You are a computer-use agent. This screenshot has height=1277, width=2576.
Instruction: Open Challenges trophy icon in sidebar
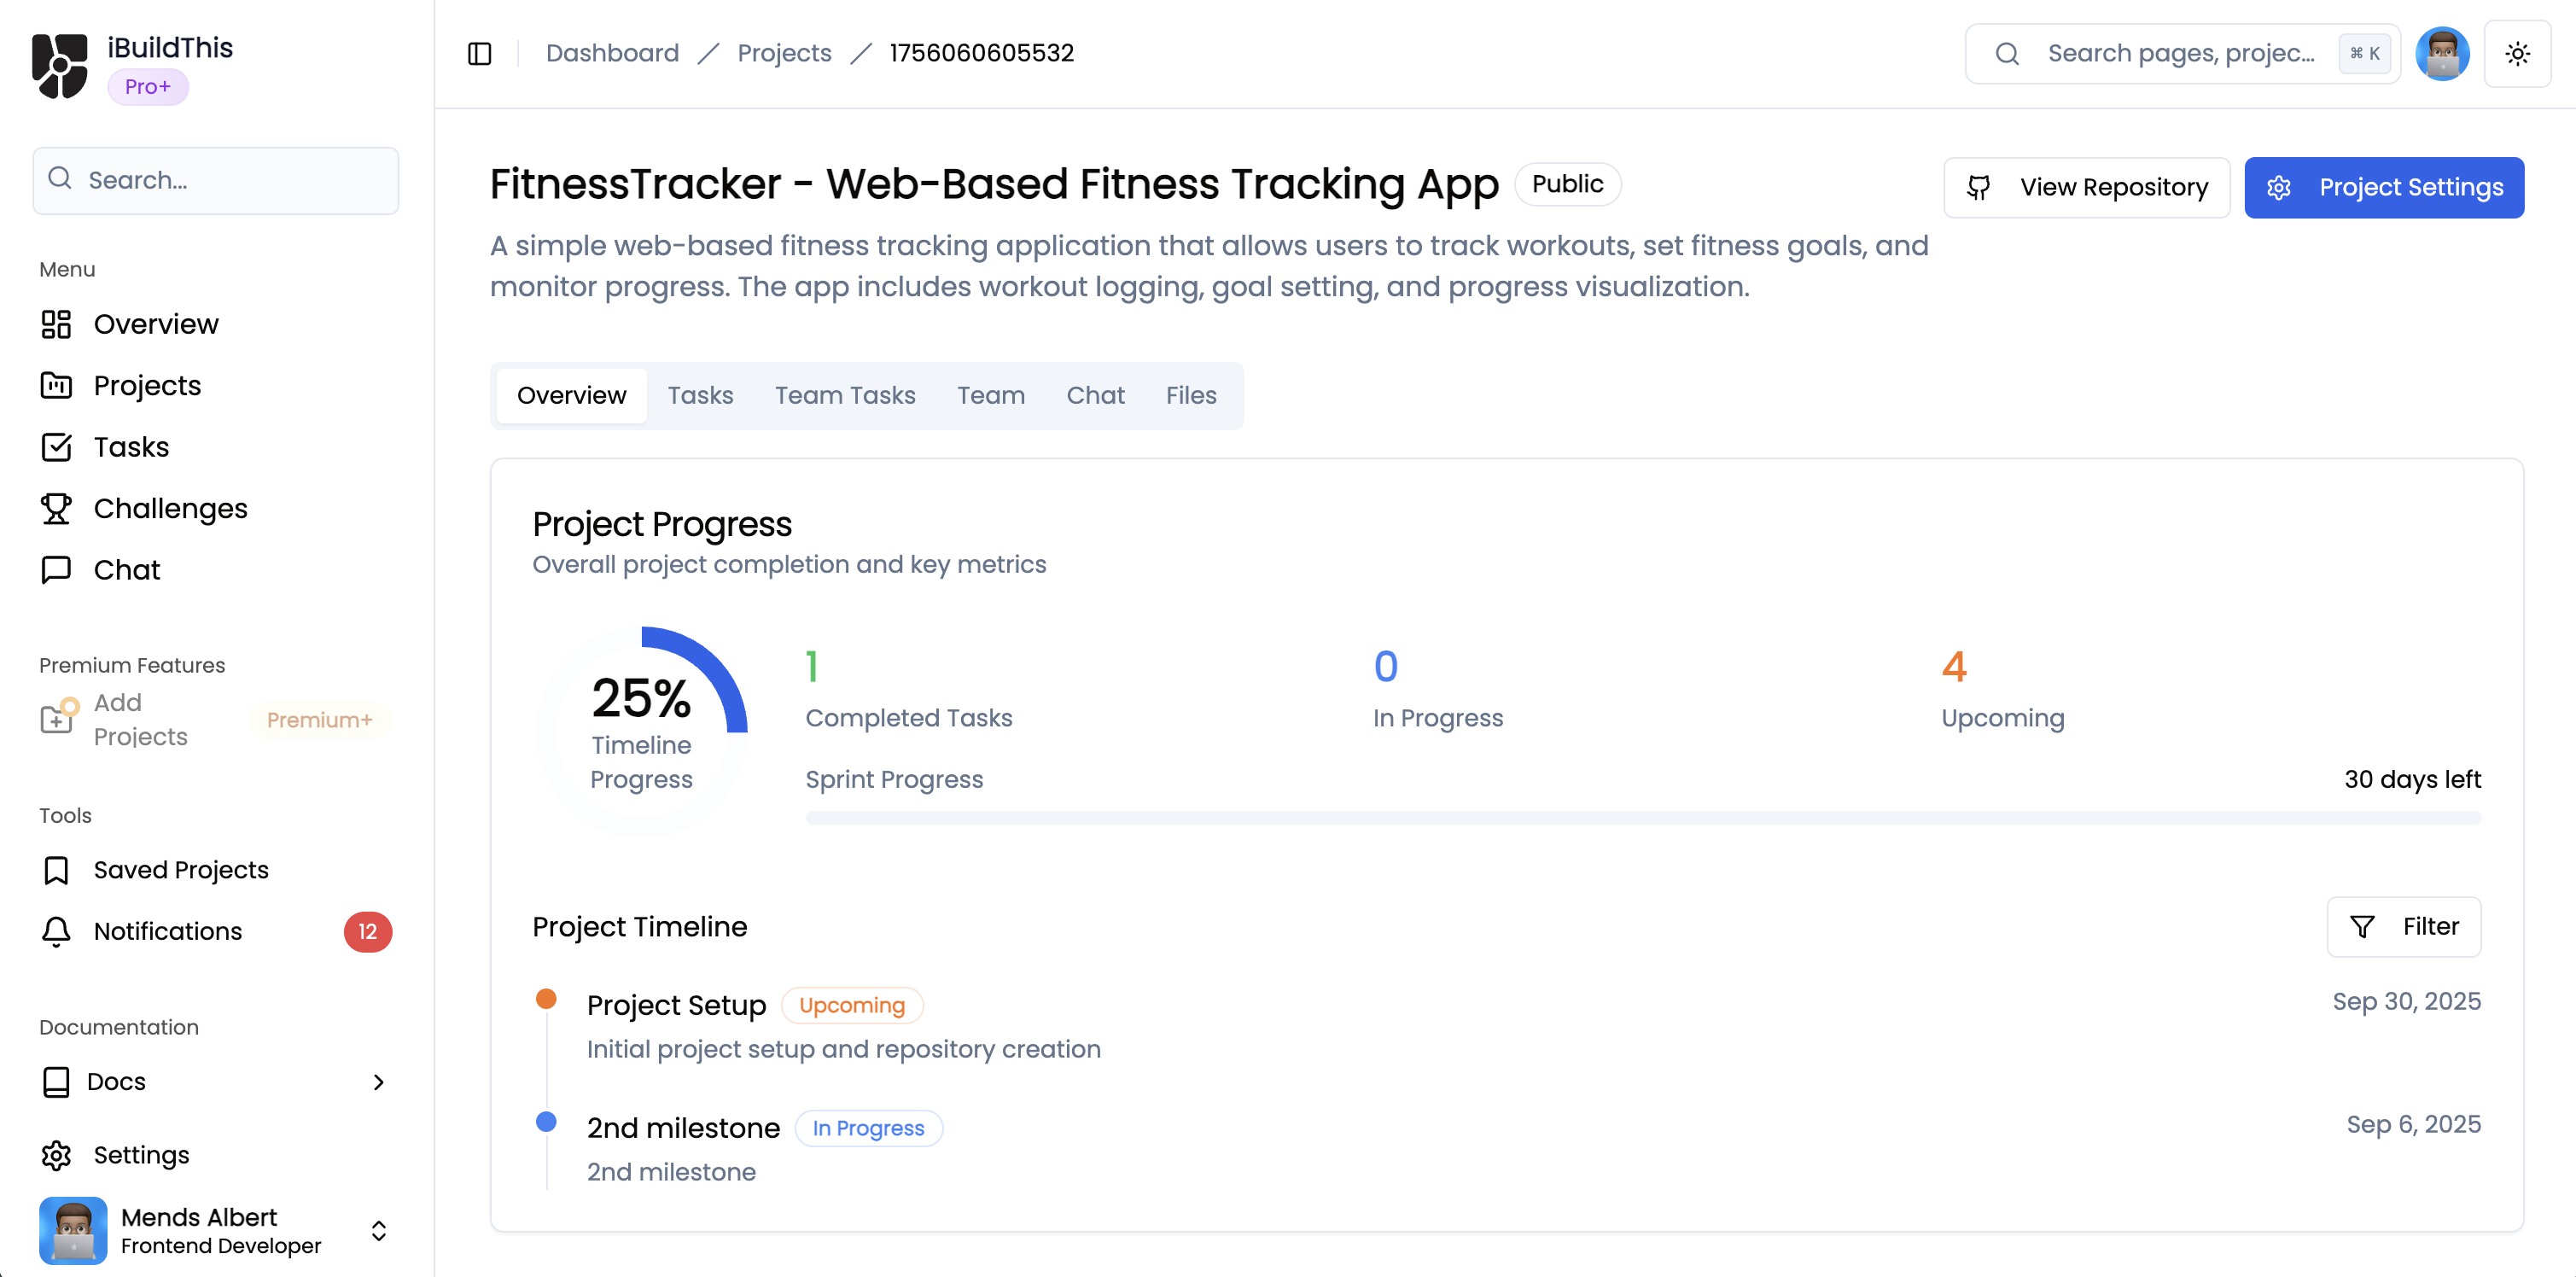coord(56,509)
